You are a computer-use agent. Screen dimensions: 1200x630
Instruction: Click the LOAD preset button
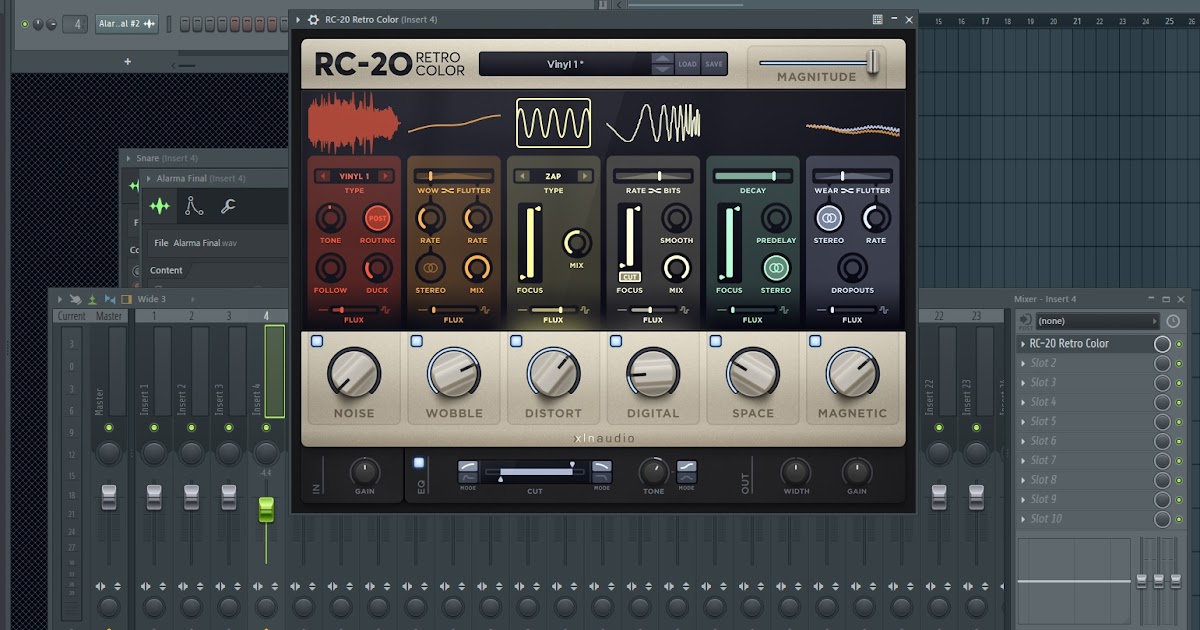(687, 63)
